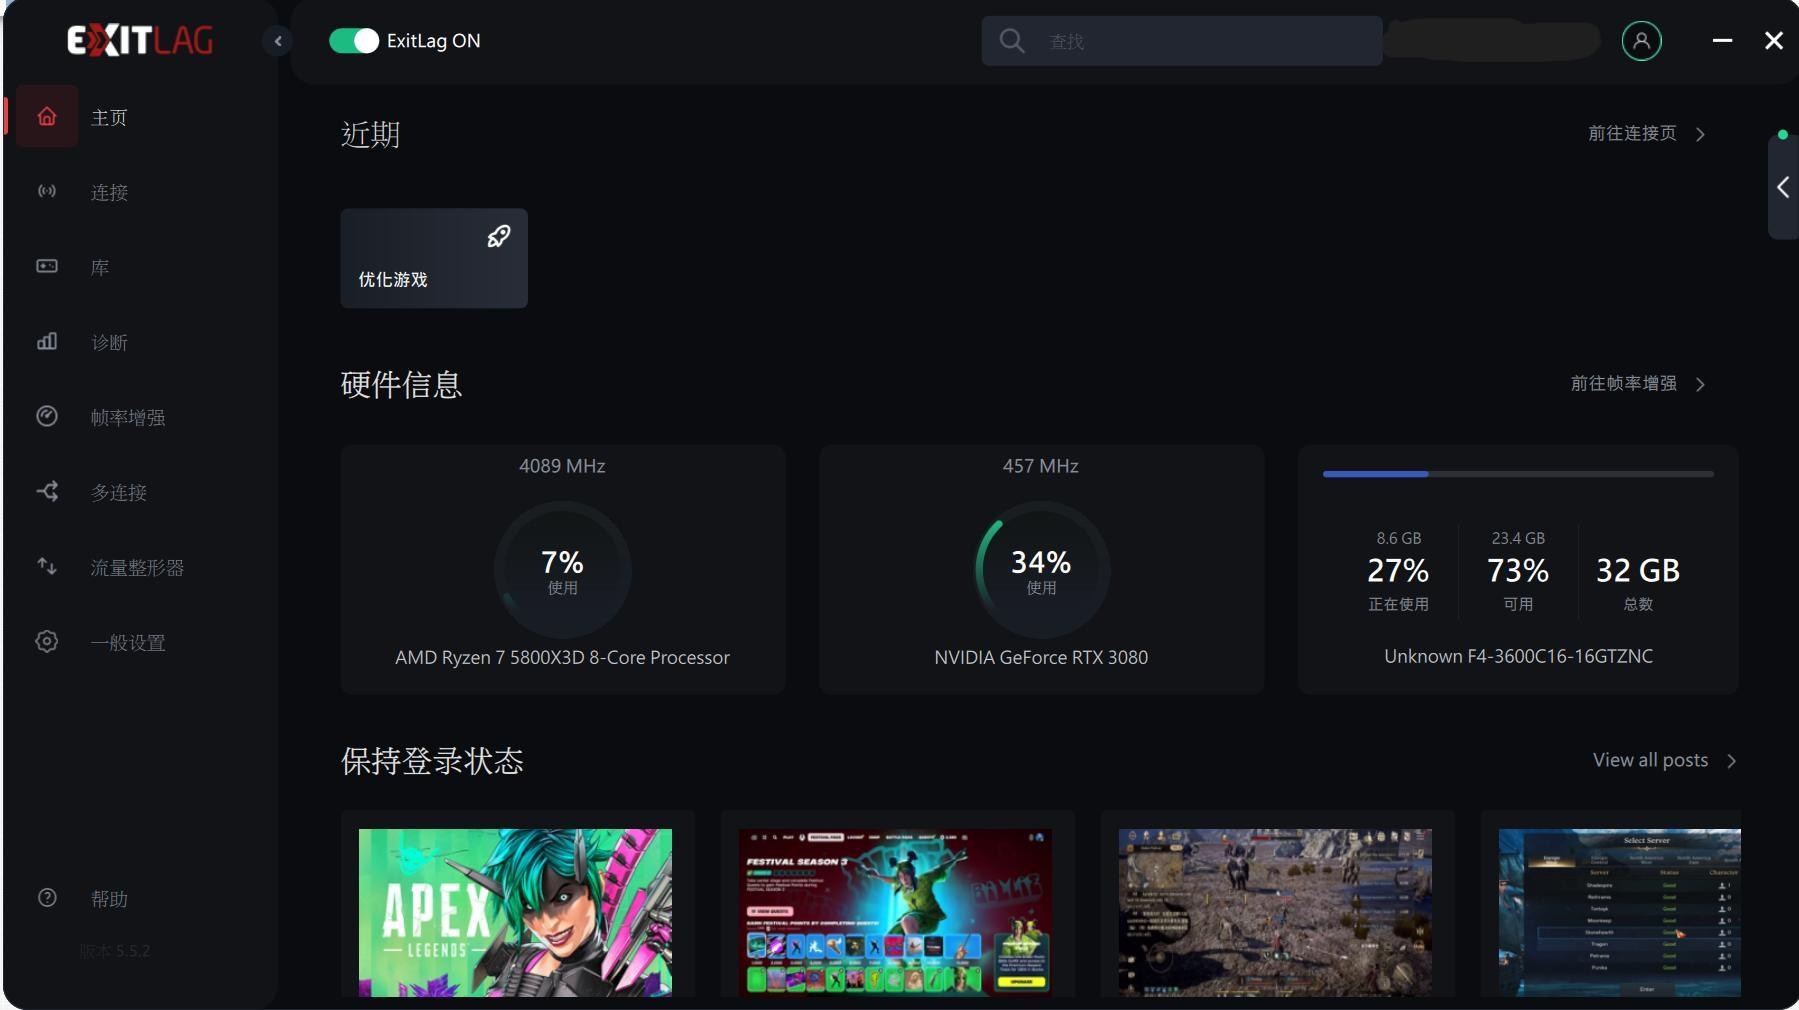This screenshot has width=1799, height=1010.
Task: Click the Unknown F4-3600C16-16GTZNC label
Action: (x=1518, y=656)
